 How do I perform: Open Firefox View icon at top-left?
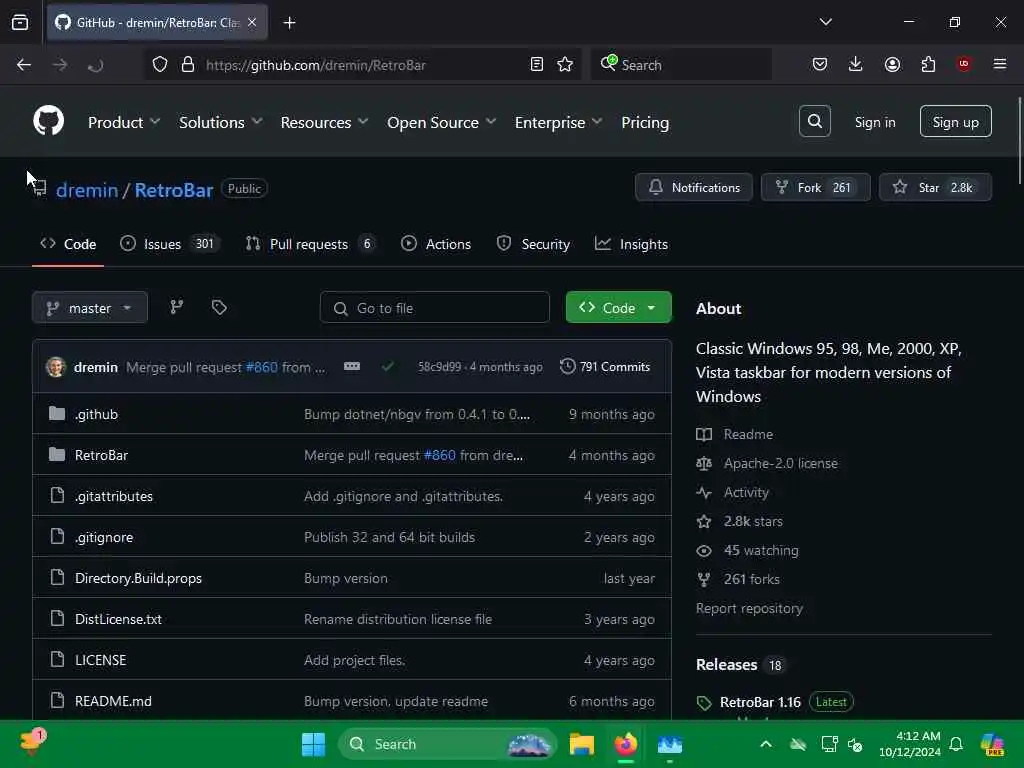[20, 22]
